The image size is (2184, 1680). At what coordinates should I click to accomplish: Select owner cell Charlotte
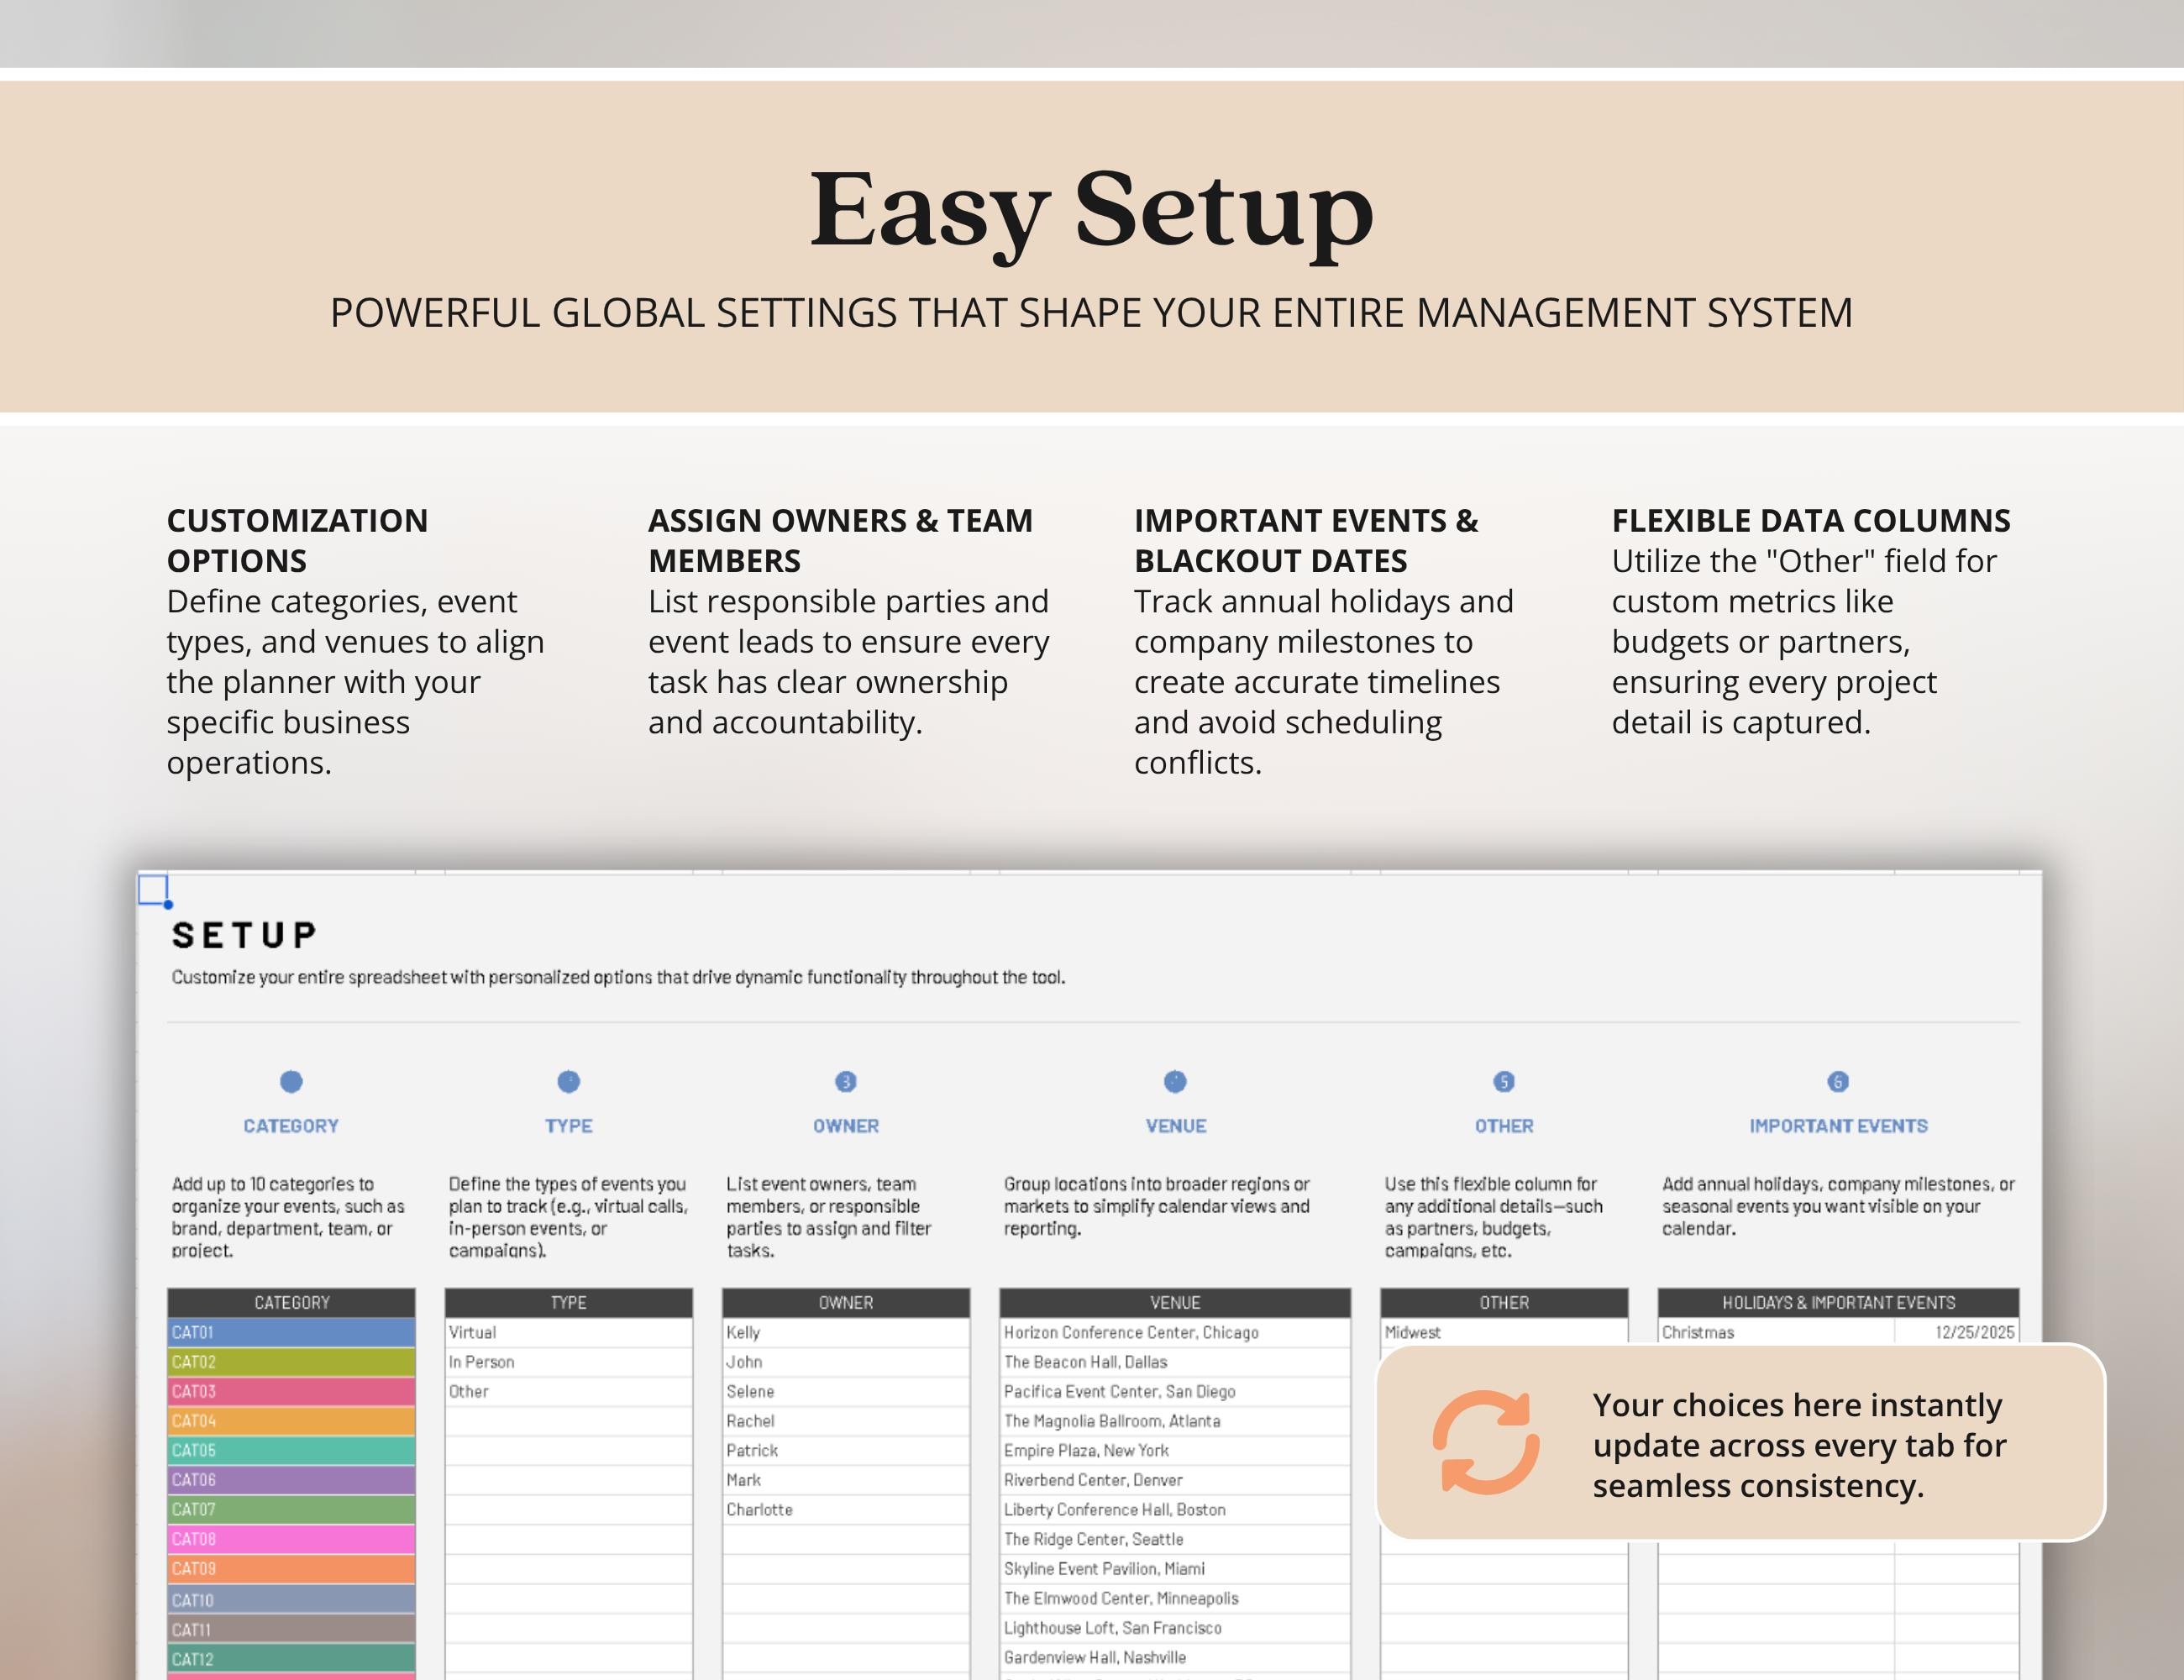point(846,1509)
